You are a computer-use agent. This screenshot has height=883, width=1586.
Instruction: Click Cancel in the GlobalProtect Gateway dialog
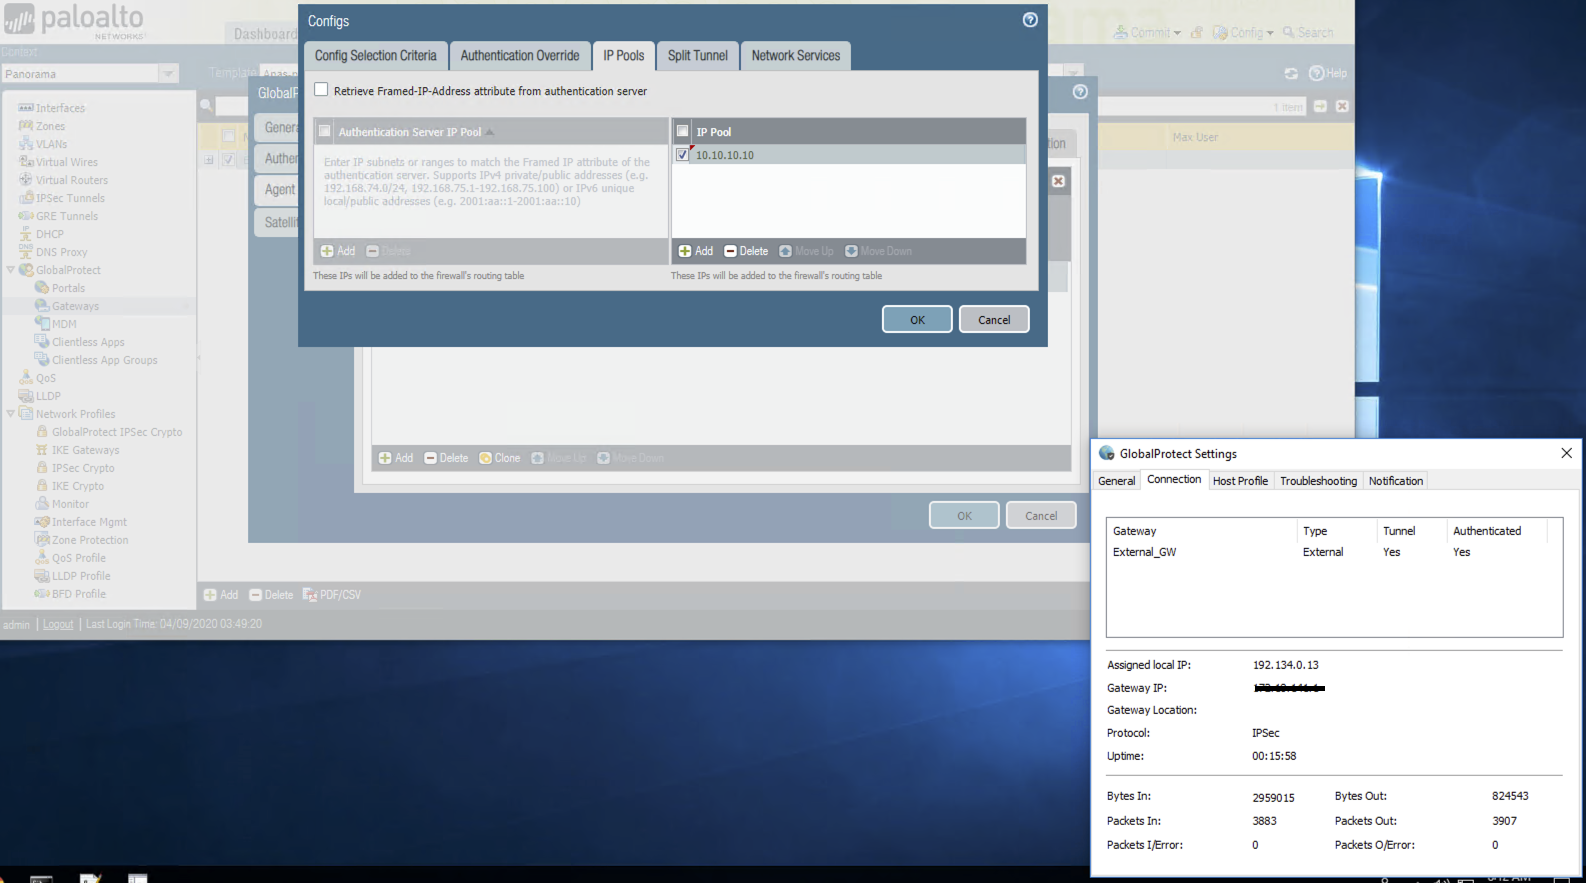tap(1041, 516)
